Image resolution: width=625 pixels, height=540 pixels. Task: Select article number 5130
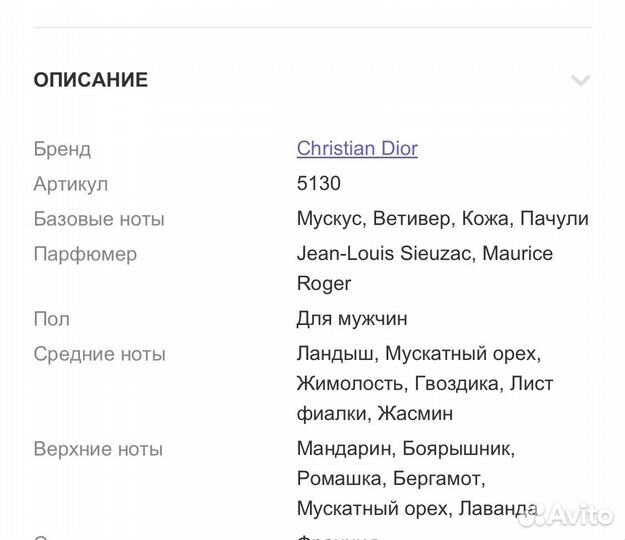319,184
